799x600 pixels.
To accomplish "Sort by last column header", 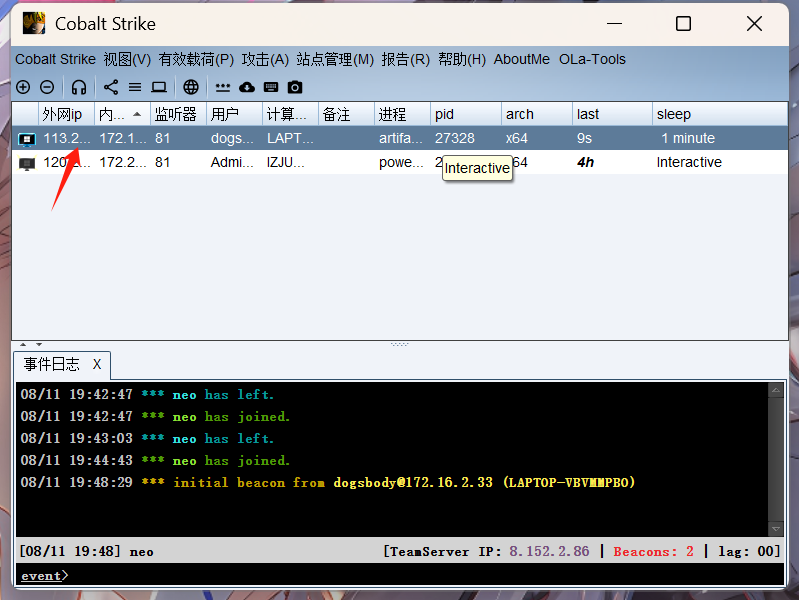I will pyautogui.click(x=612, y=114).
